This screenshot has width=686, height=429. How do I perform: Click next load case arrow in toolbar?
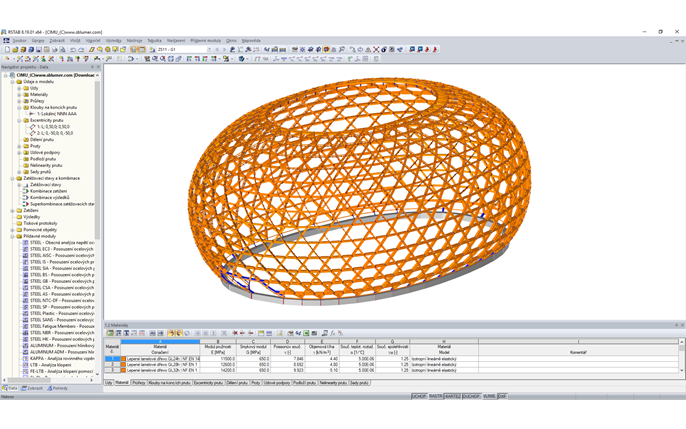(224, 50)
